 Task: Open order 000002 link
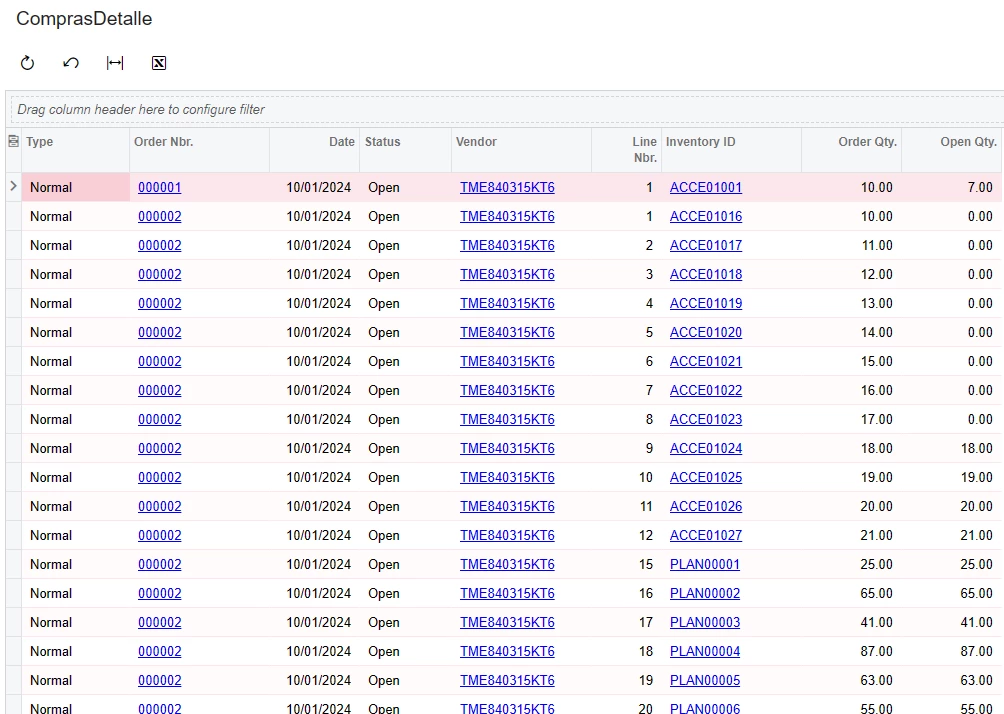point(159,216)
